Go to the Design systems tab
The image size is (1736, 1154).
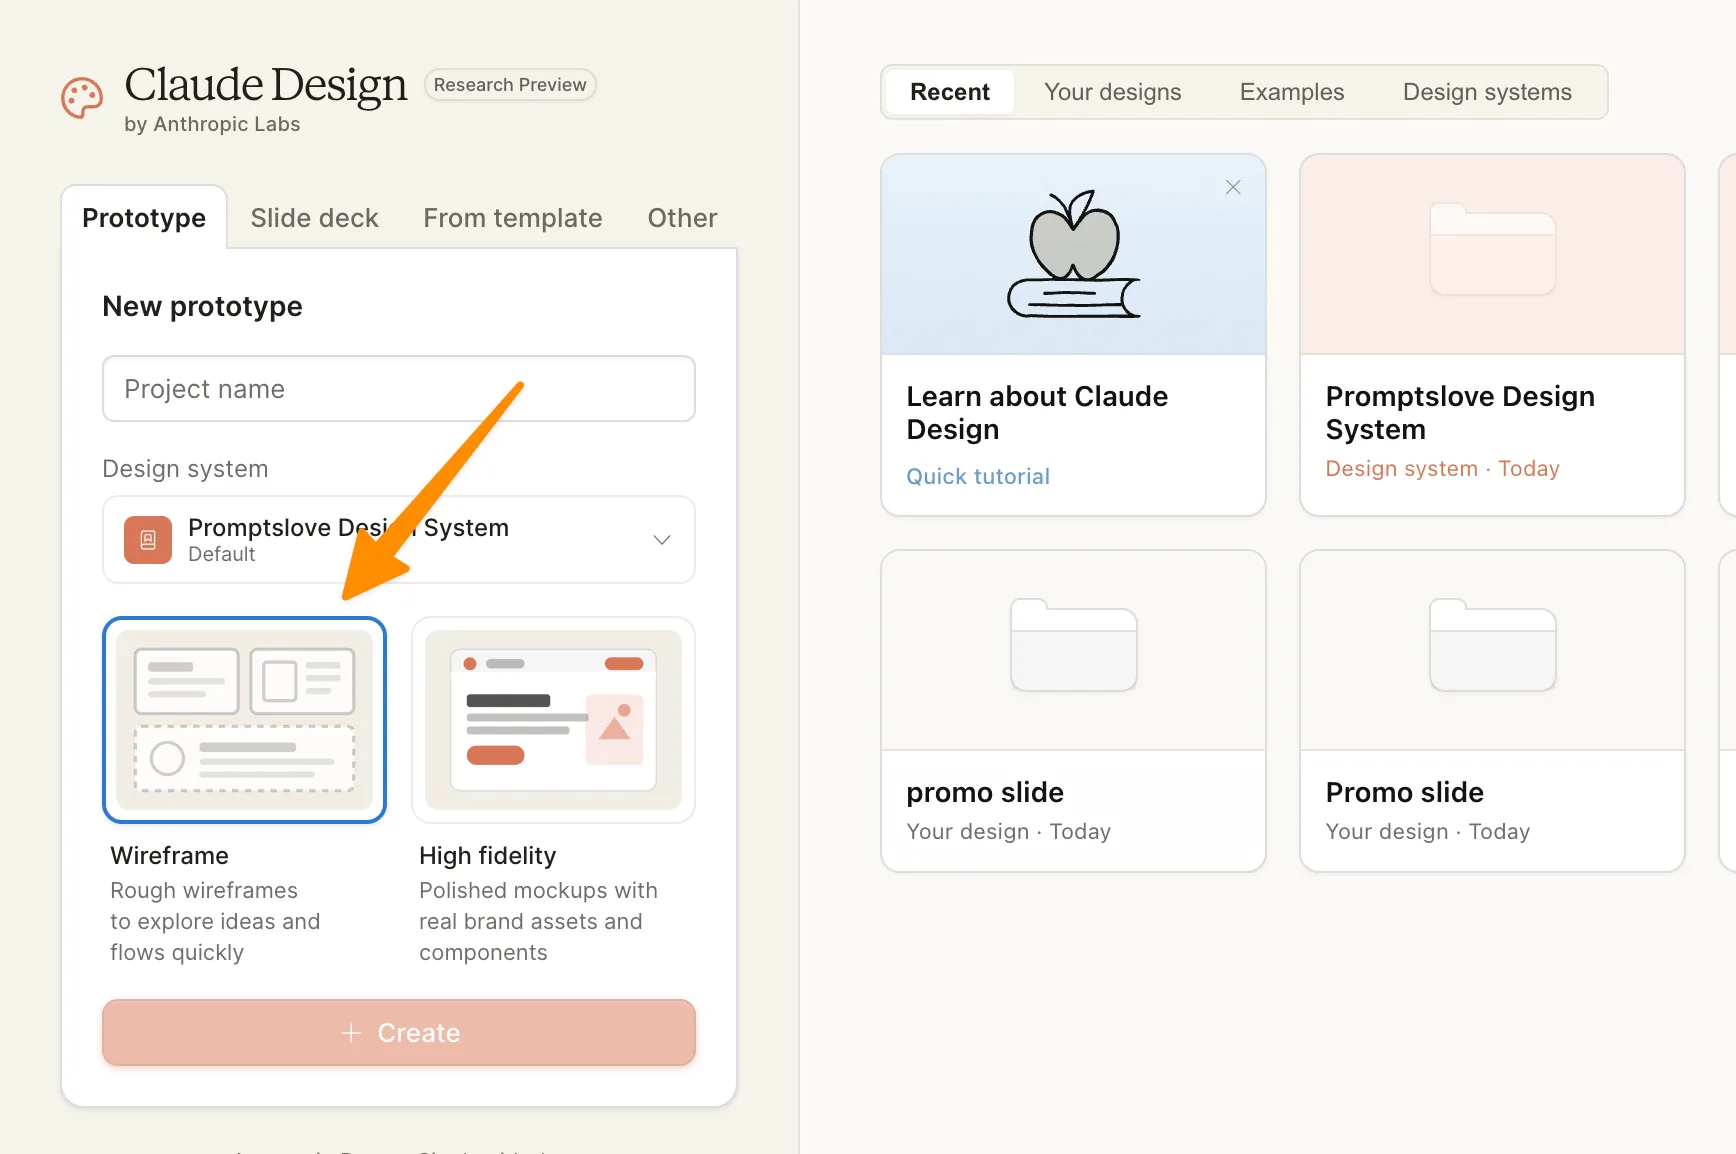[1486, 92]
